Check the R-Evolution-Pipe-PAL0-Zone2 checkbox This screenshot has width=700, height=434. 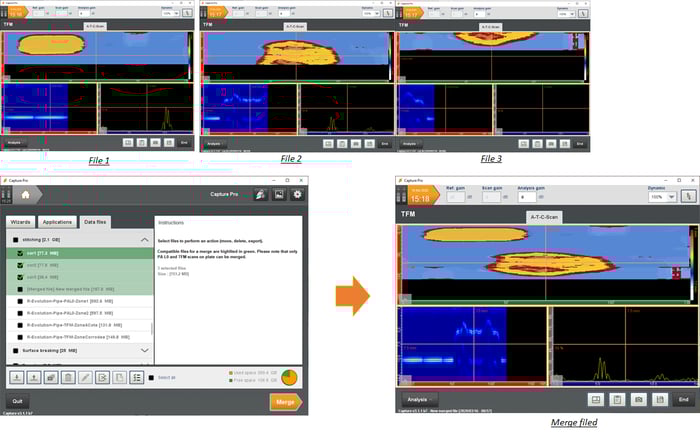coord(20,313)
